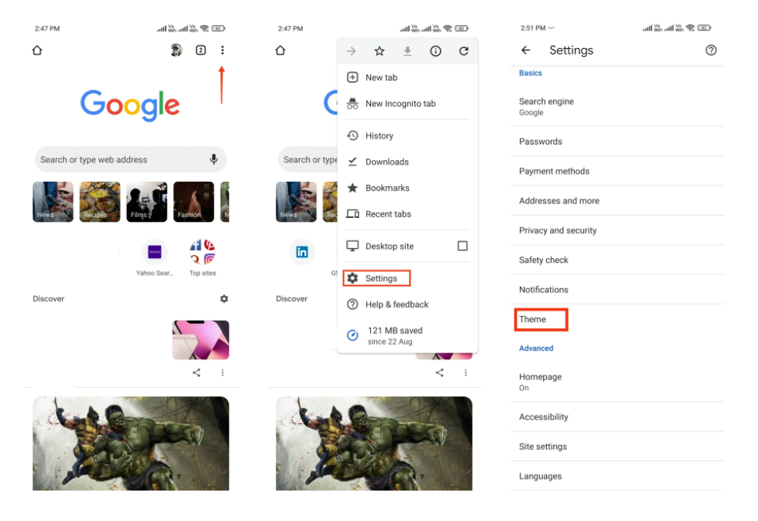Tap the share icon under the pink article thumbnail

coord(196,373)
